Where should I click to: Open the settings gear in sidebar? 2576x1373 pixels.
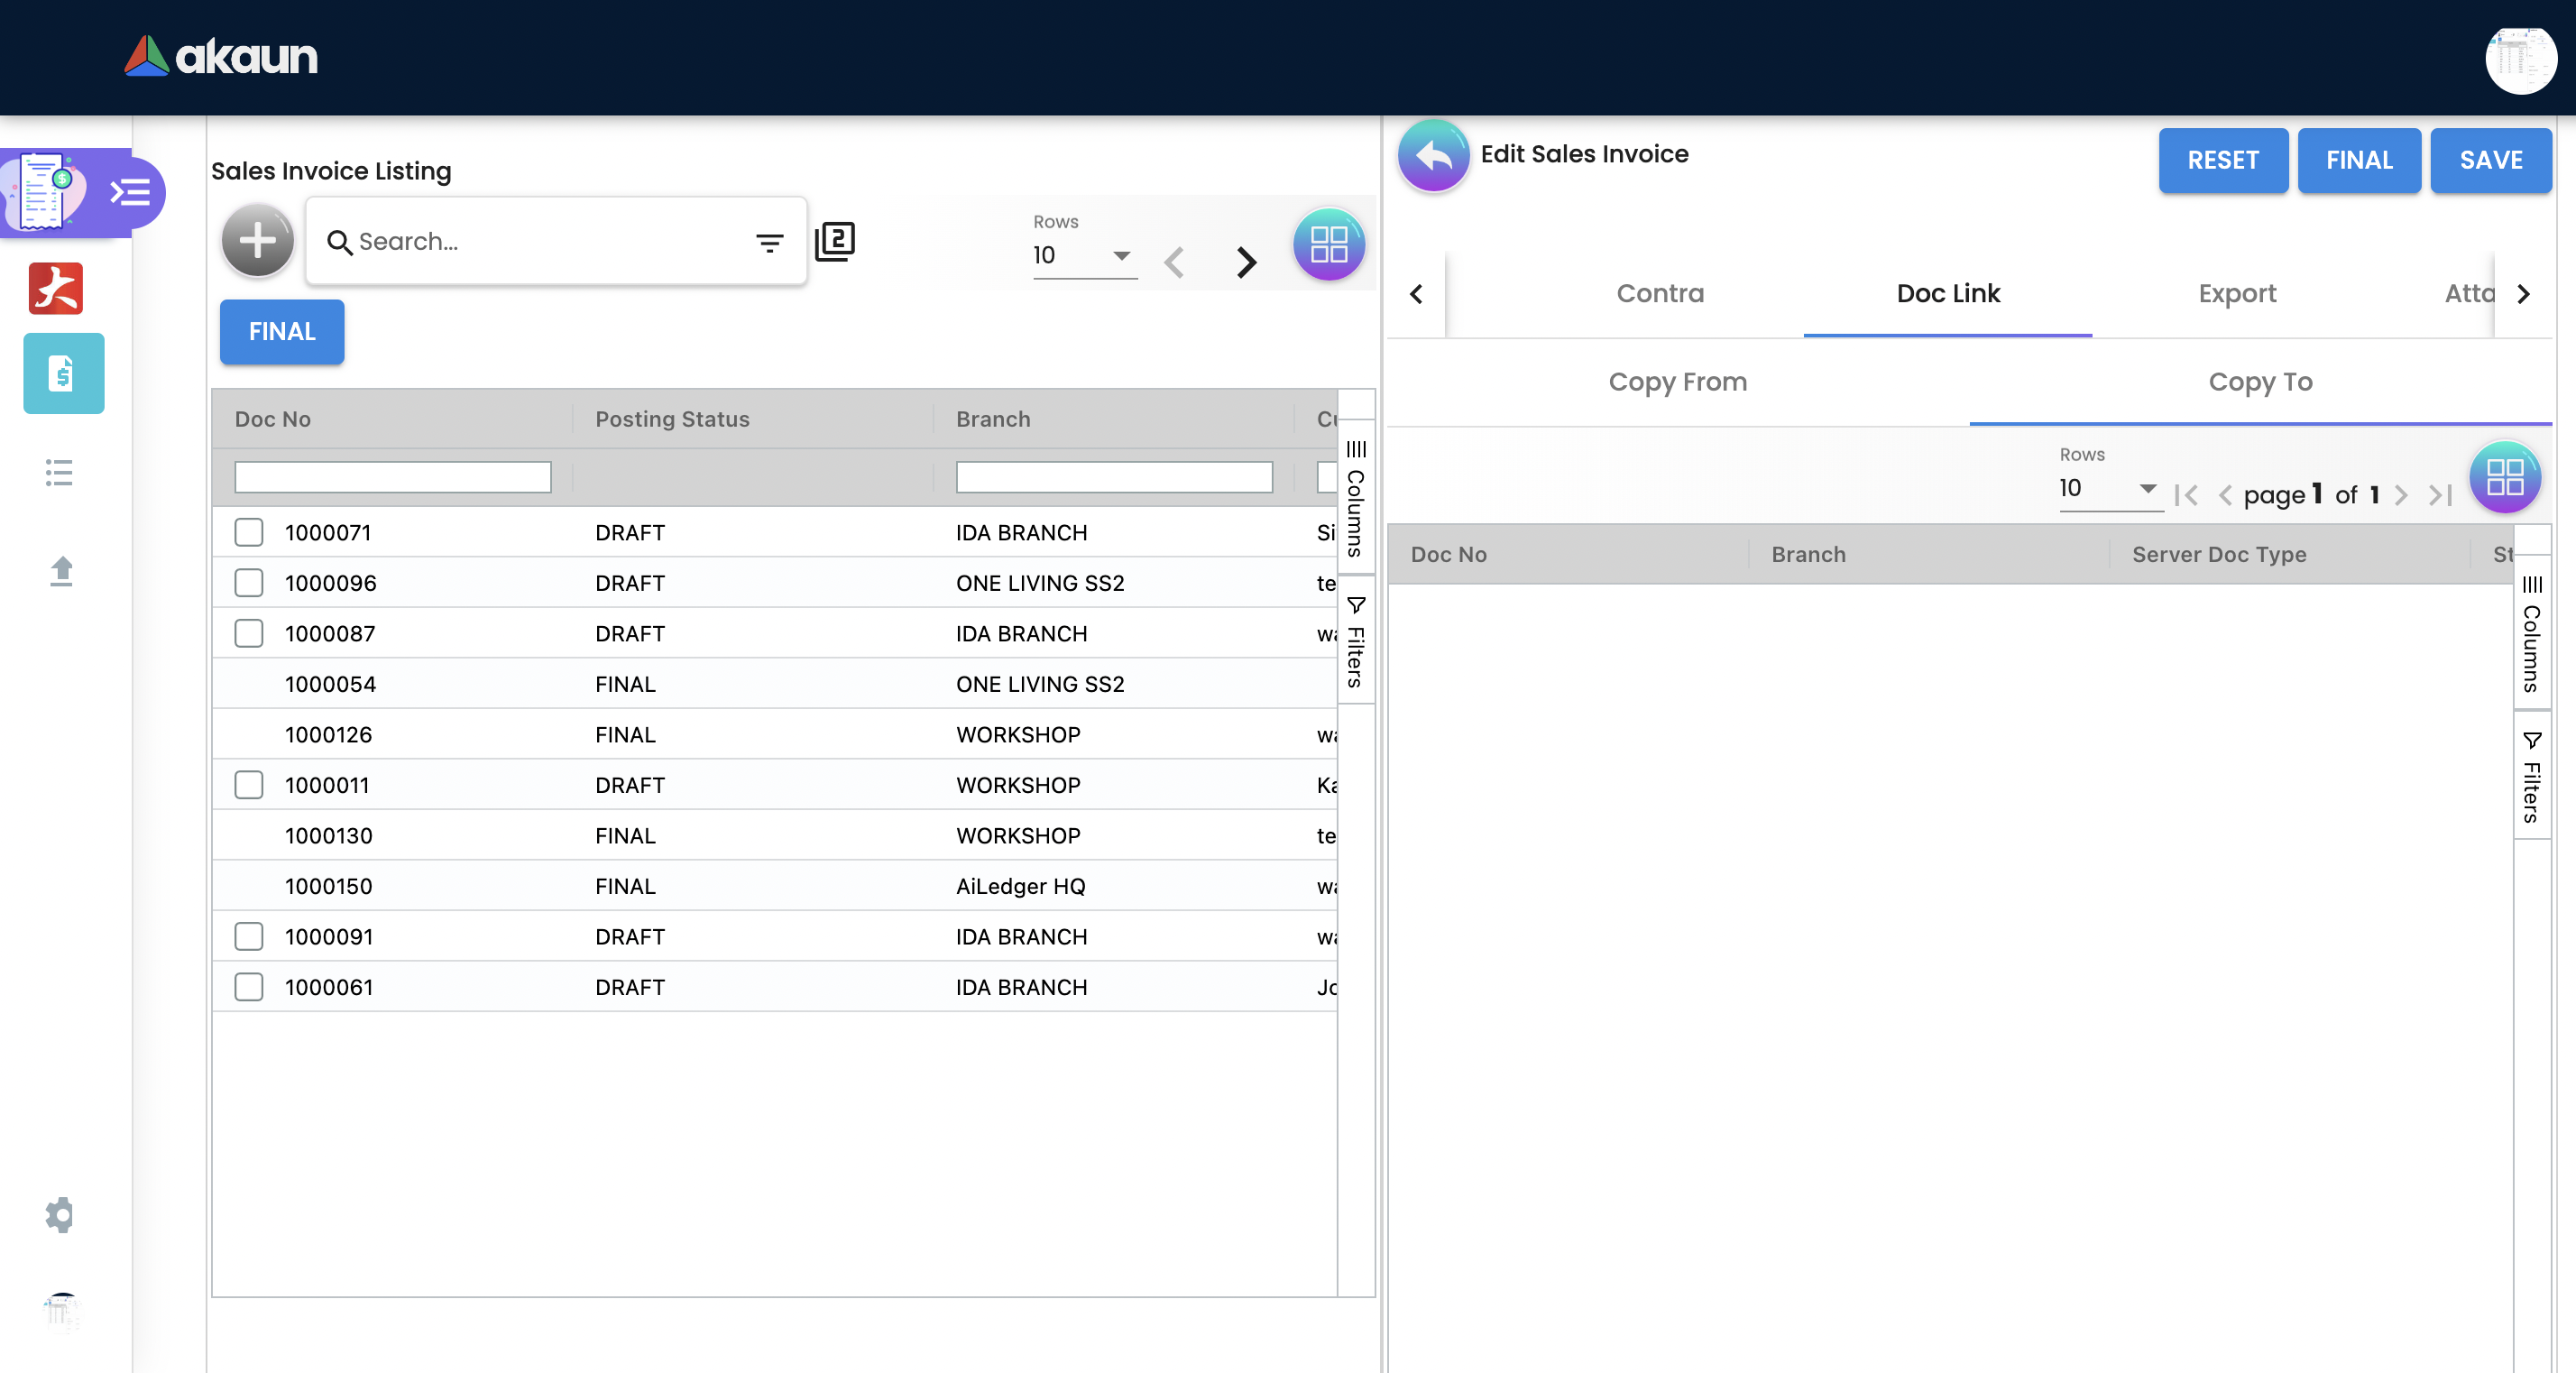(x=60, y=1215)
